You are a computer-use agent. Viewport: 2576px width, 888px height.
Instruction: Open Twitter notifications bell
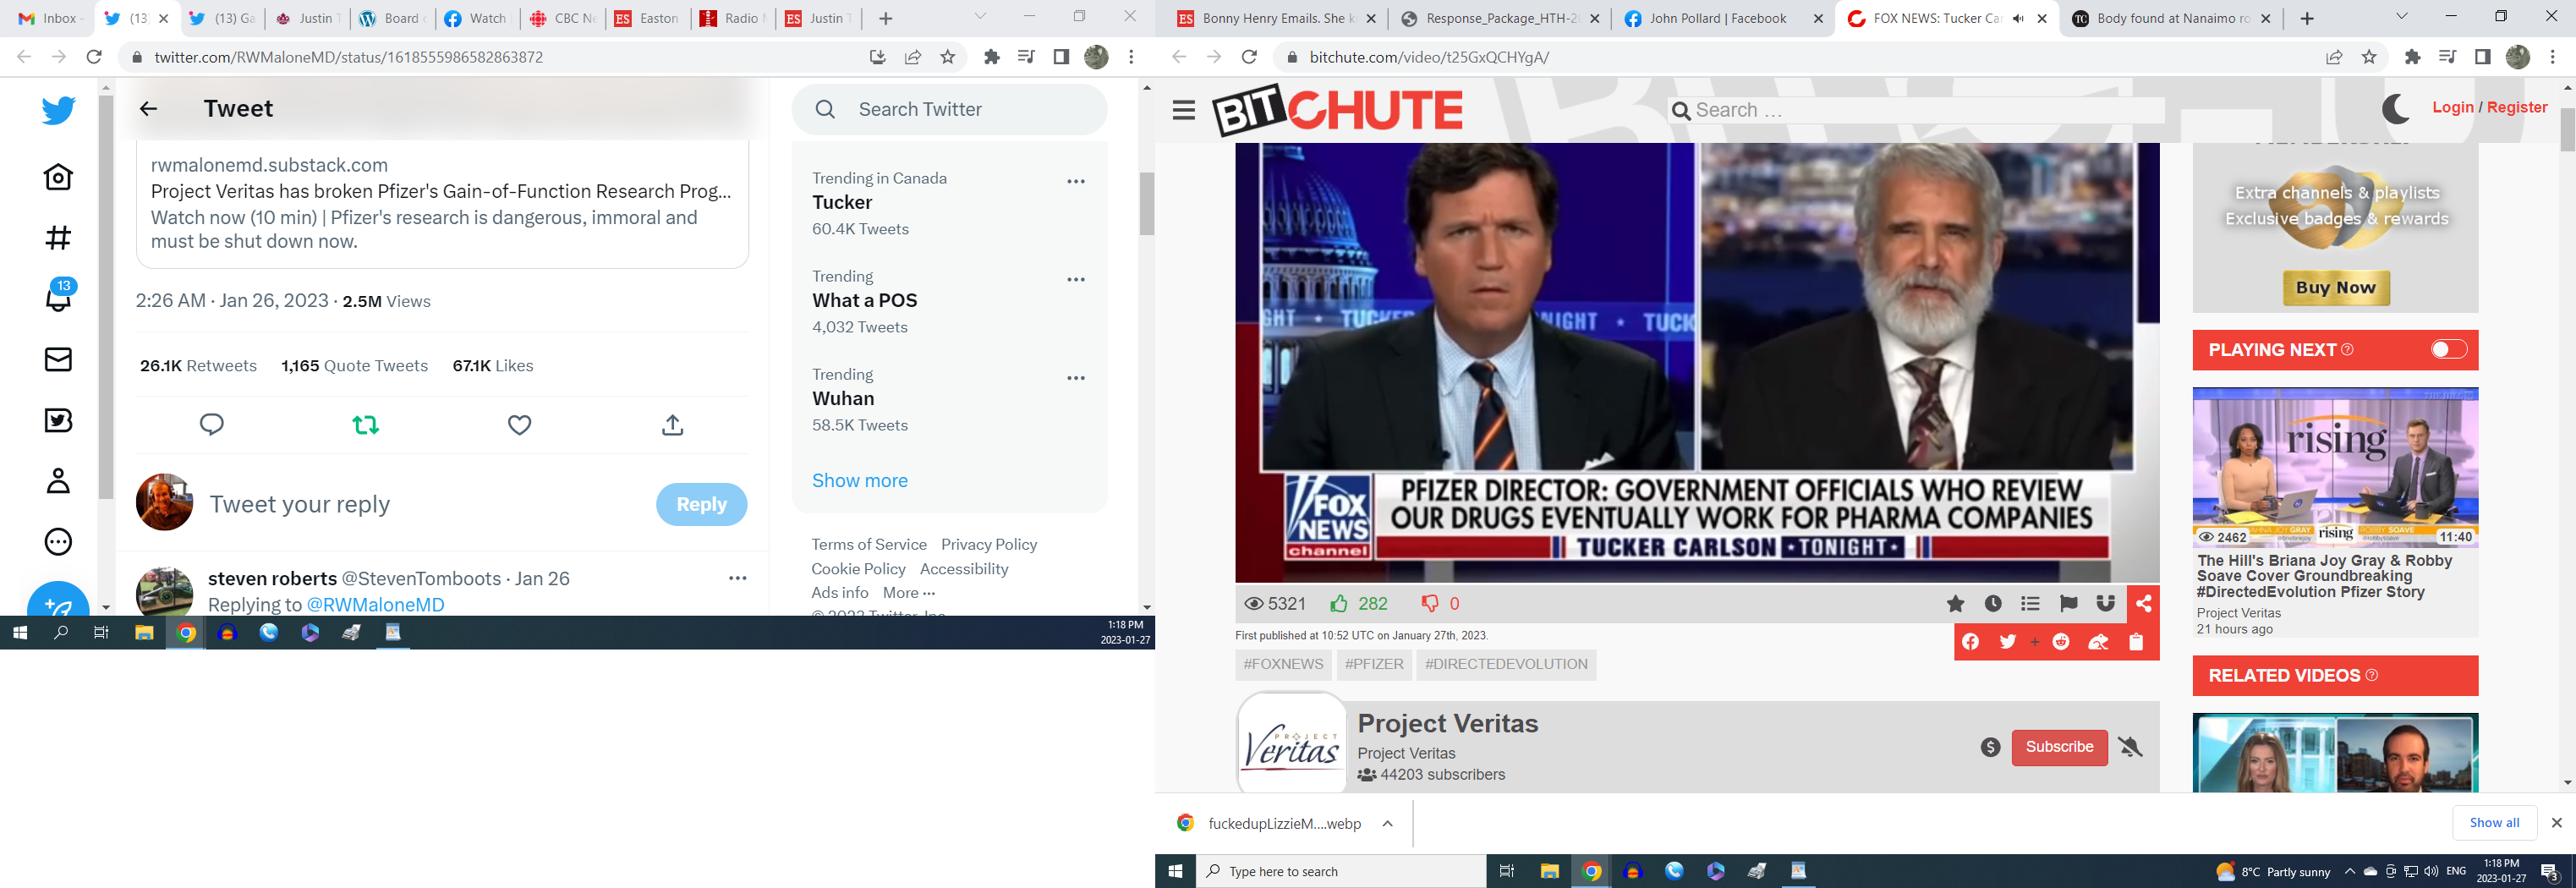point(58,297)
